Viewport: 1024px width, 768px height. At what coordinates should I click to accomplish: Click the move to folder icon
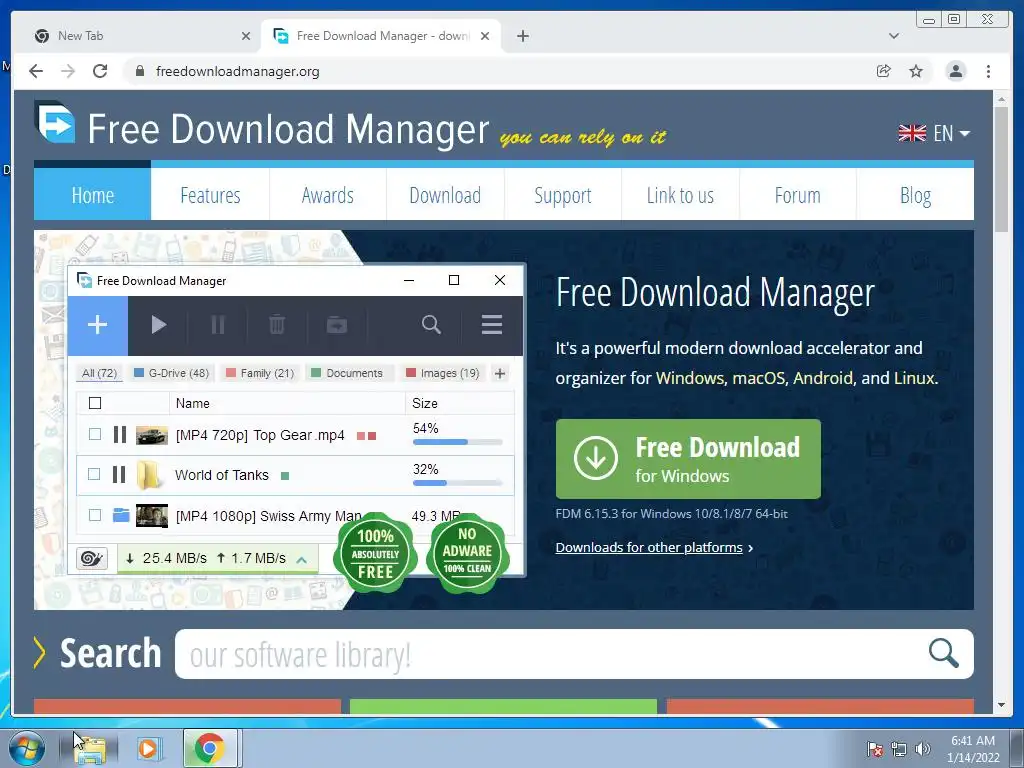(336, 325)
